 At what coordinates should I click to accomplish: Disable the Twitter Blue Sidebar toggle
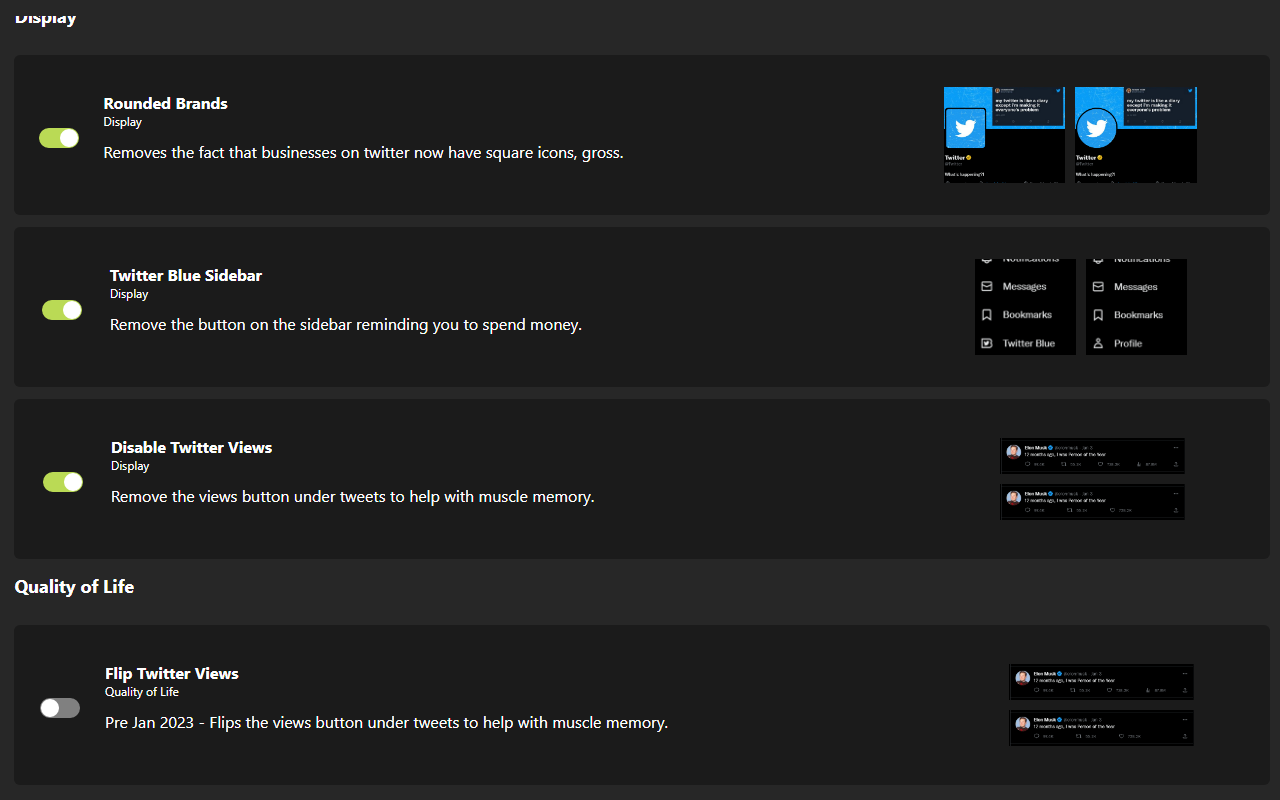click(62, 310)
